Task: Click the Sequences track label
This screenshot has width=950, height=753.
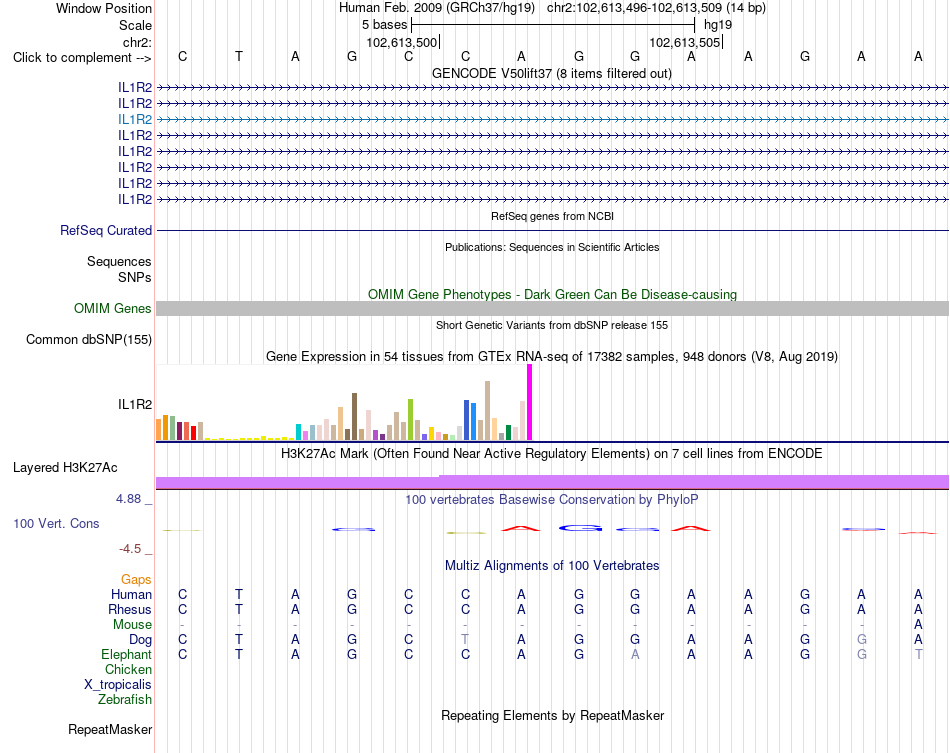Action: pos(119,261)
